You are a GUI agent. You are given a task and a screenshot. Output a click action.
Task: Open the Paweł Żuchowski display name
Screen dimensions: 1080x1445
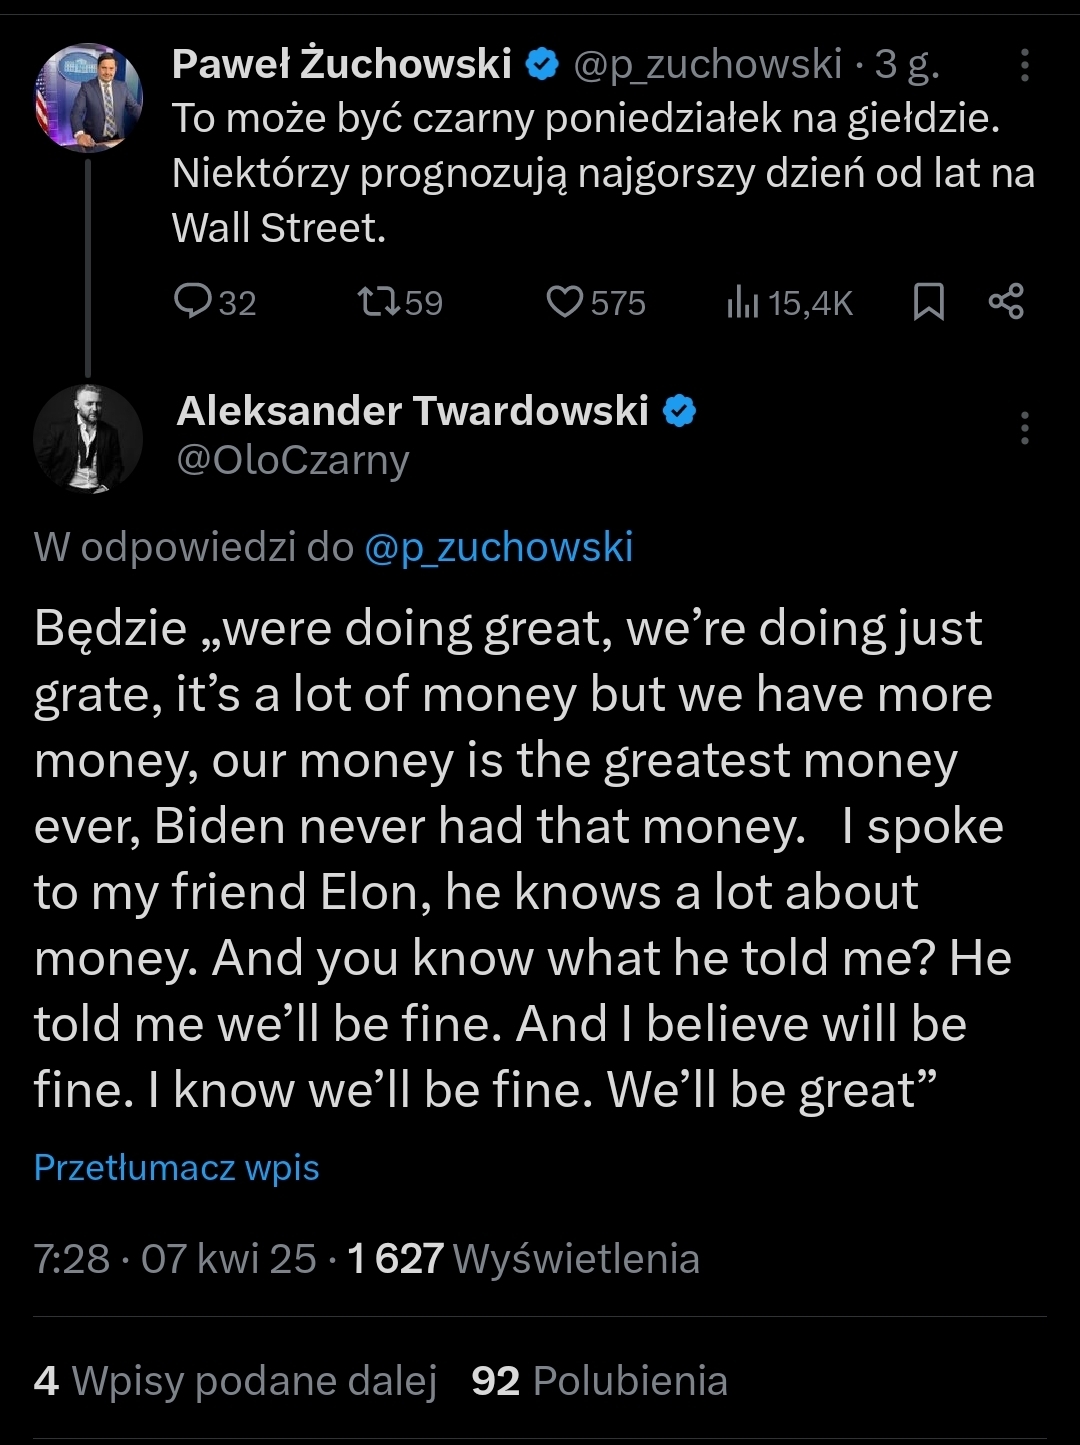tap(341, 64)
